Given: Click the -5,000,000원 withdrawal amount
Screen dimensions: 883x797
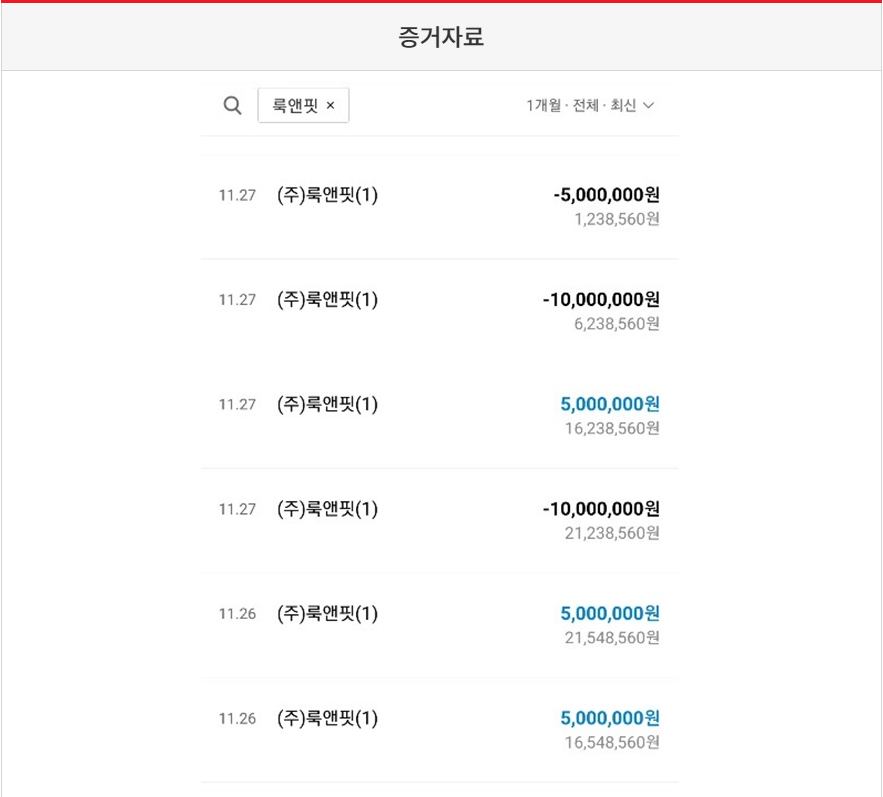Looking at the screenshot, I should coord(606,195).
